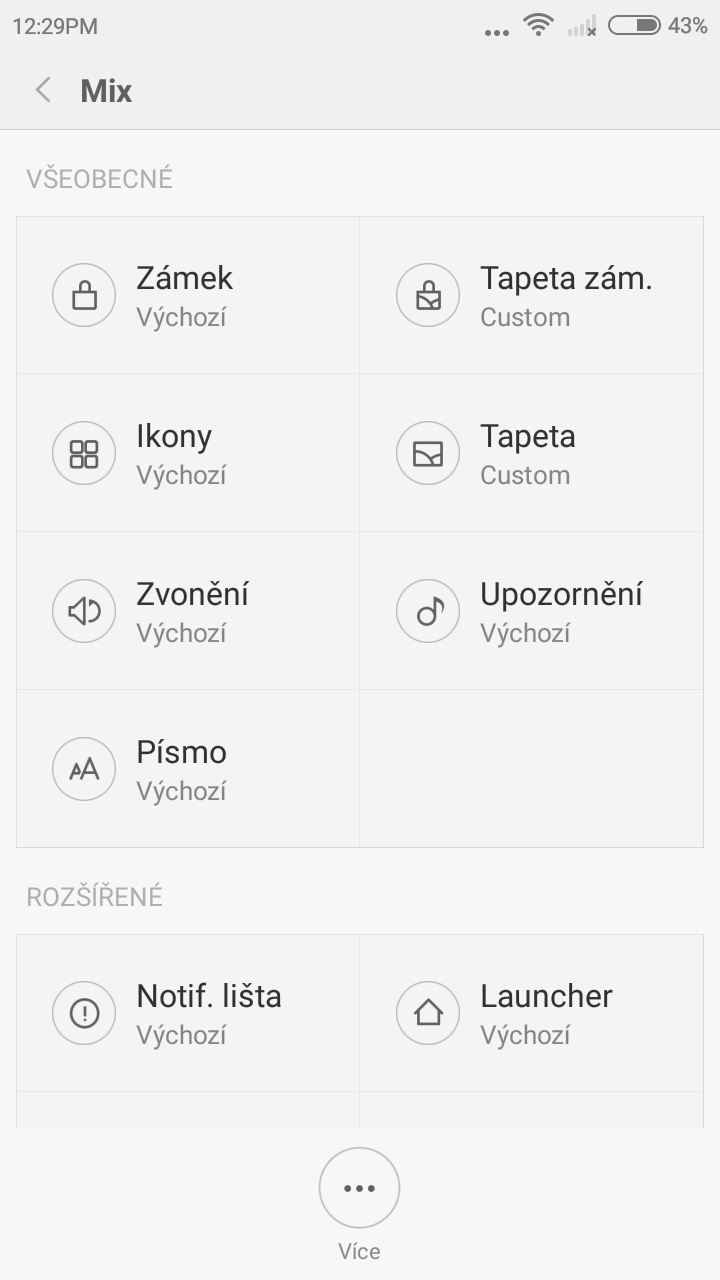
Task: Open the Ikony setting label
Action: [x=174, y=437]
